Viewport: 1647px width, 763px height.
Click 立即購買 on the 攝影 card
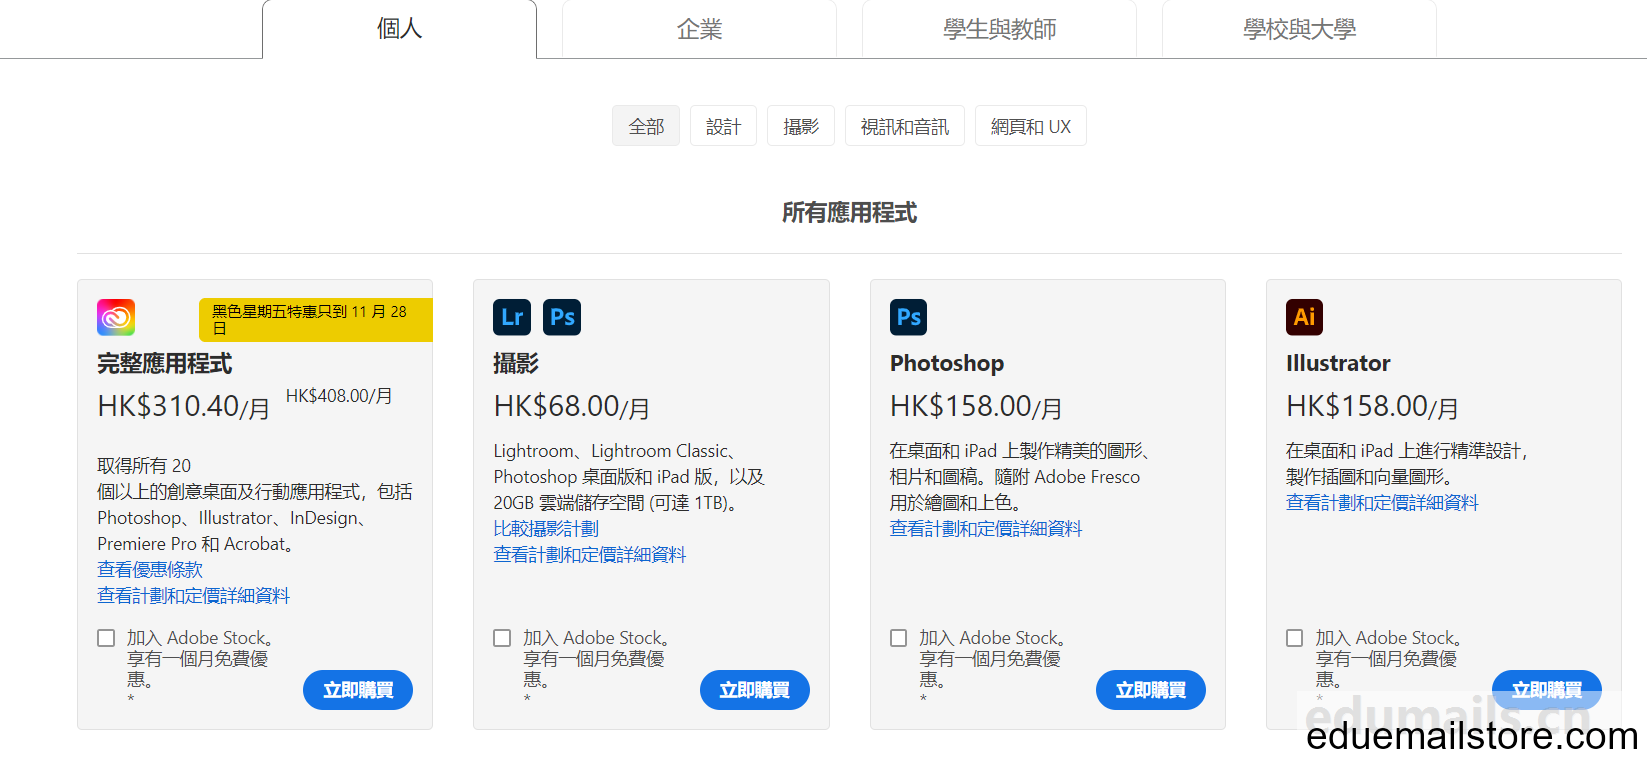pos(755,690)
